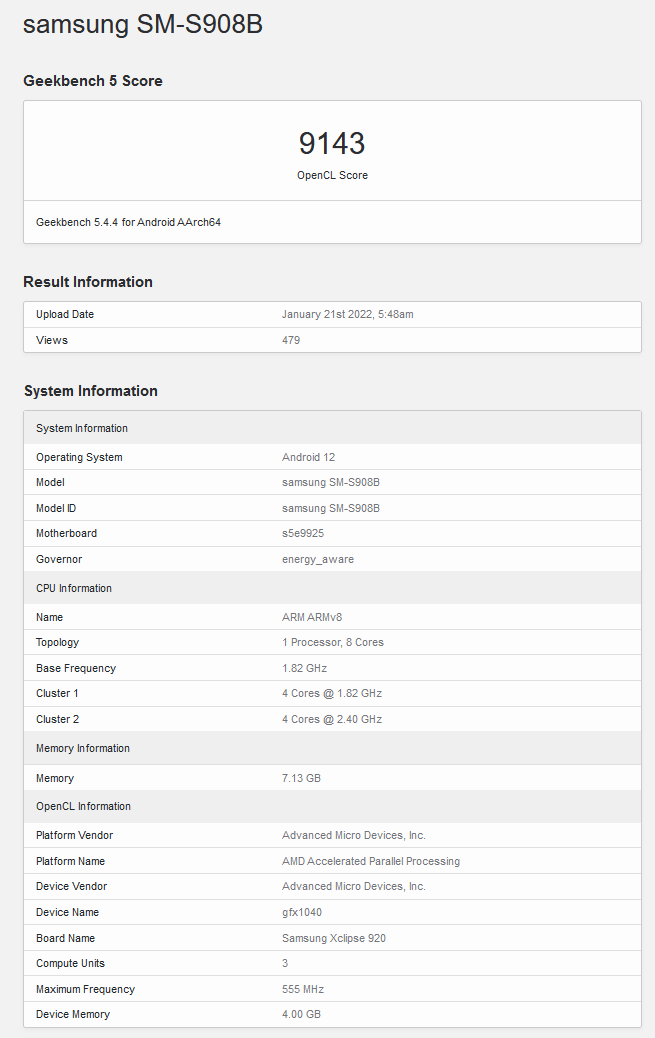Viewport: 655px width, 1038px height.
Task: Click the 'System Information' table header row
Action: tap(332, 428)
